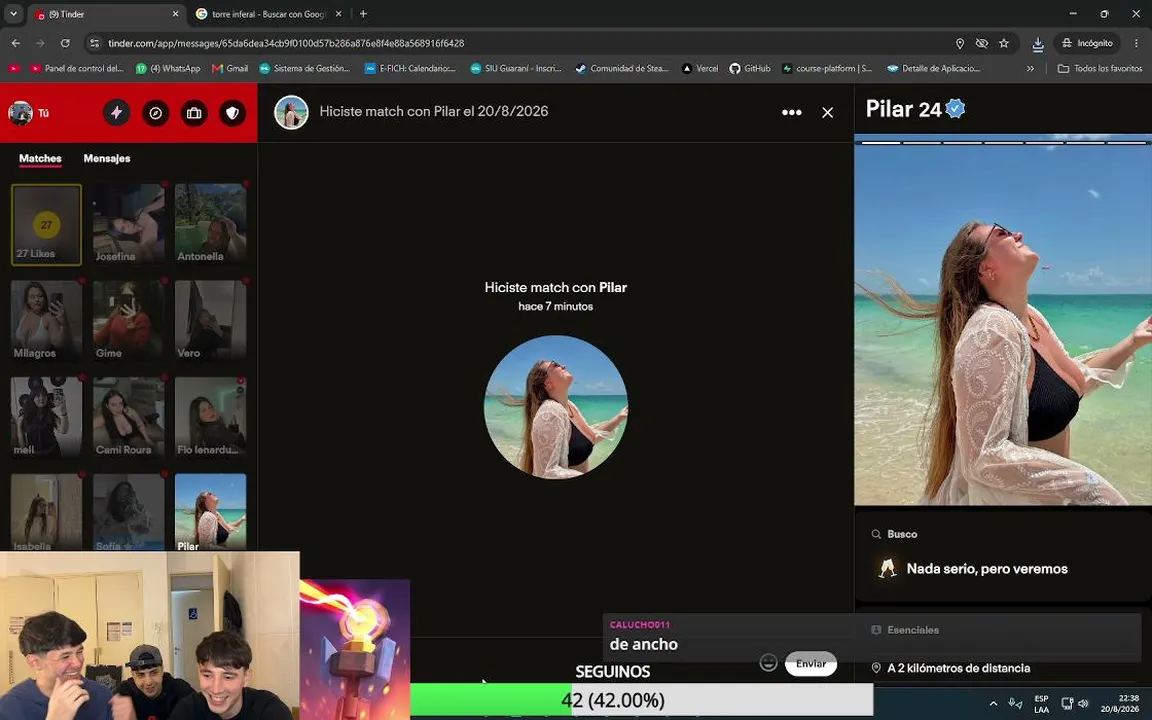
Task: Click 'A 2 kilómetros de distancia' text
Action: (958, 668)
